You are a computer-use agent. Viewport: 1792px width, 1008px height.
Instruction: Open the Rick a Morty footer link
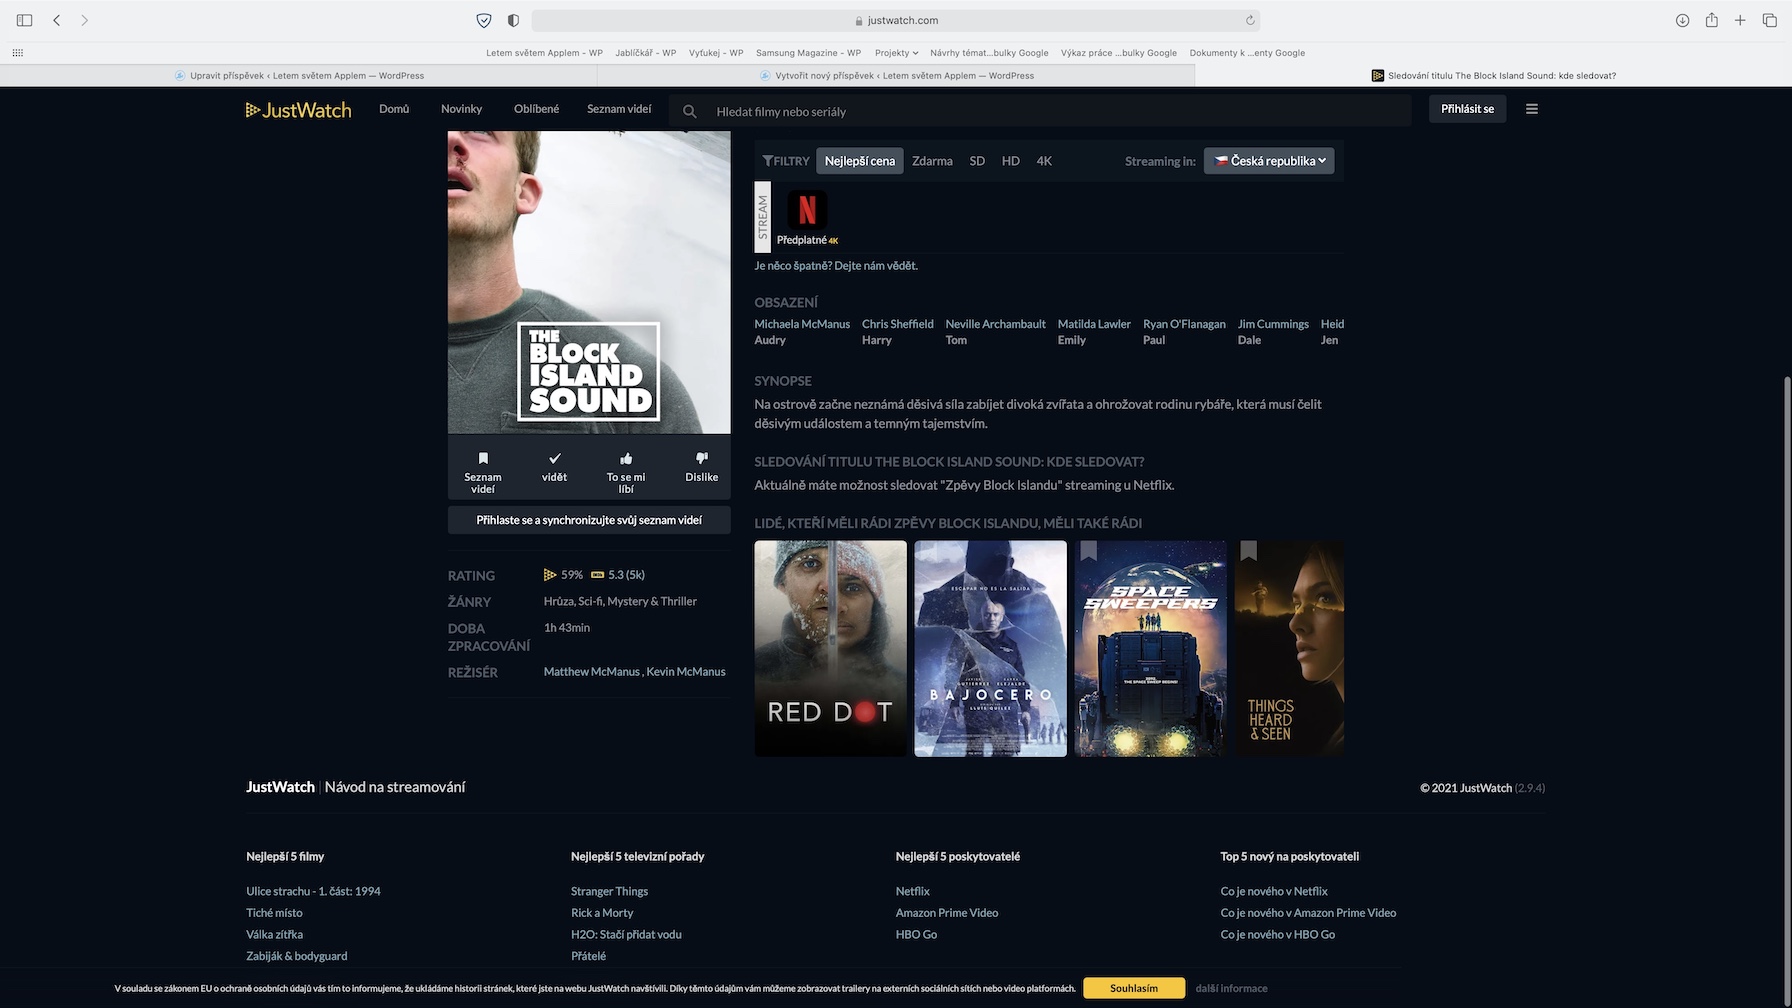[x=602, y=913]
